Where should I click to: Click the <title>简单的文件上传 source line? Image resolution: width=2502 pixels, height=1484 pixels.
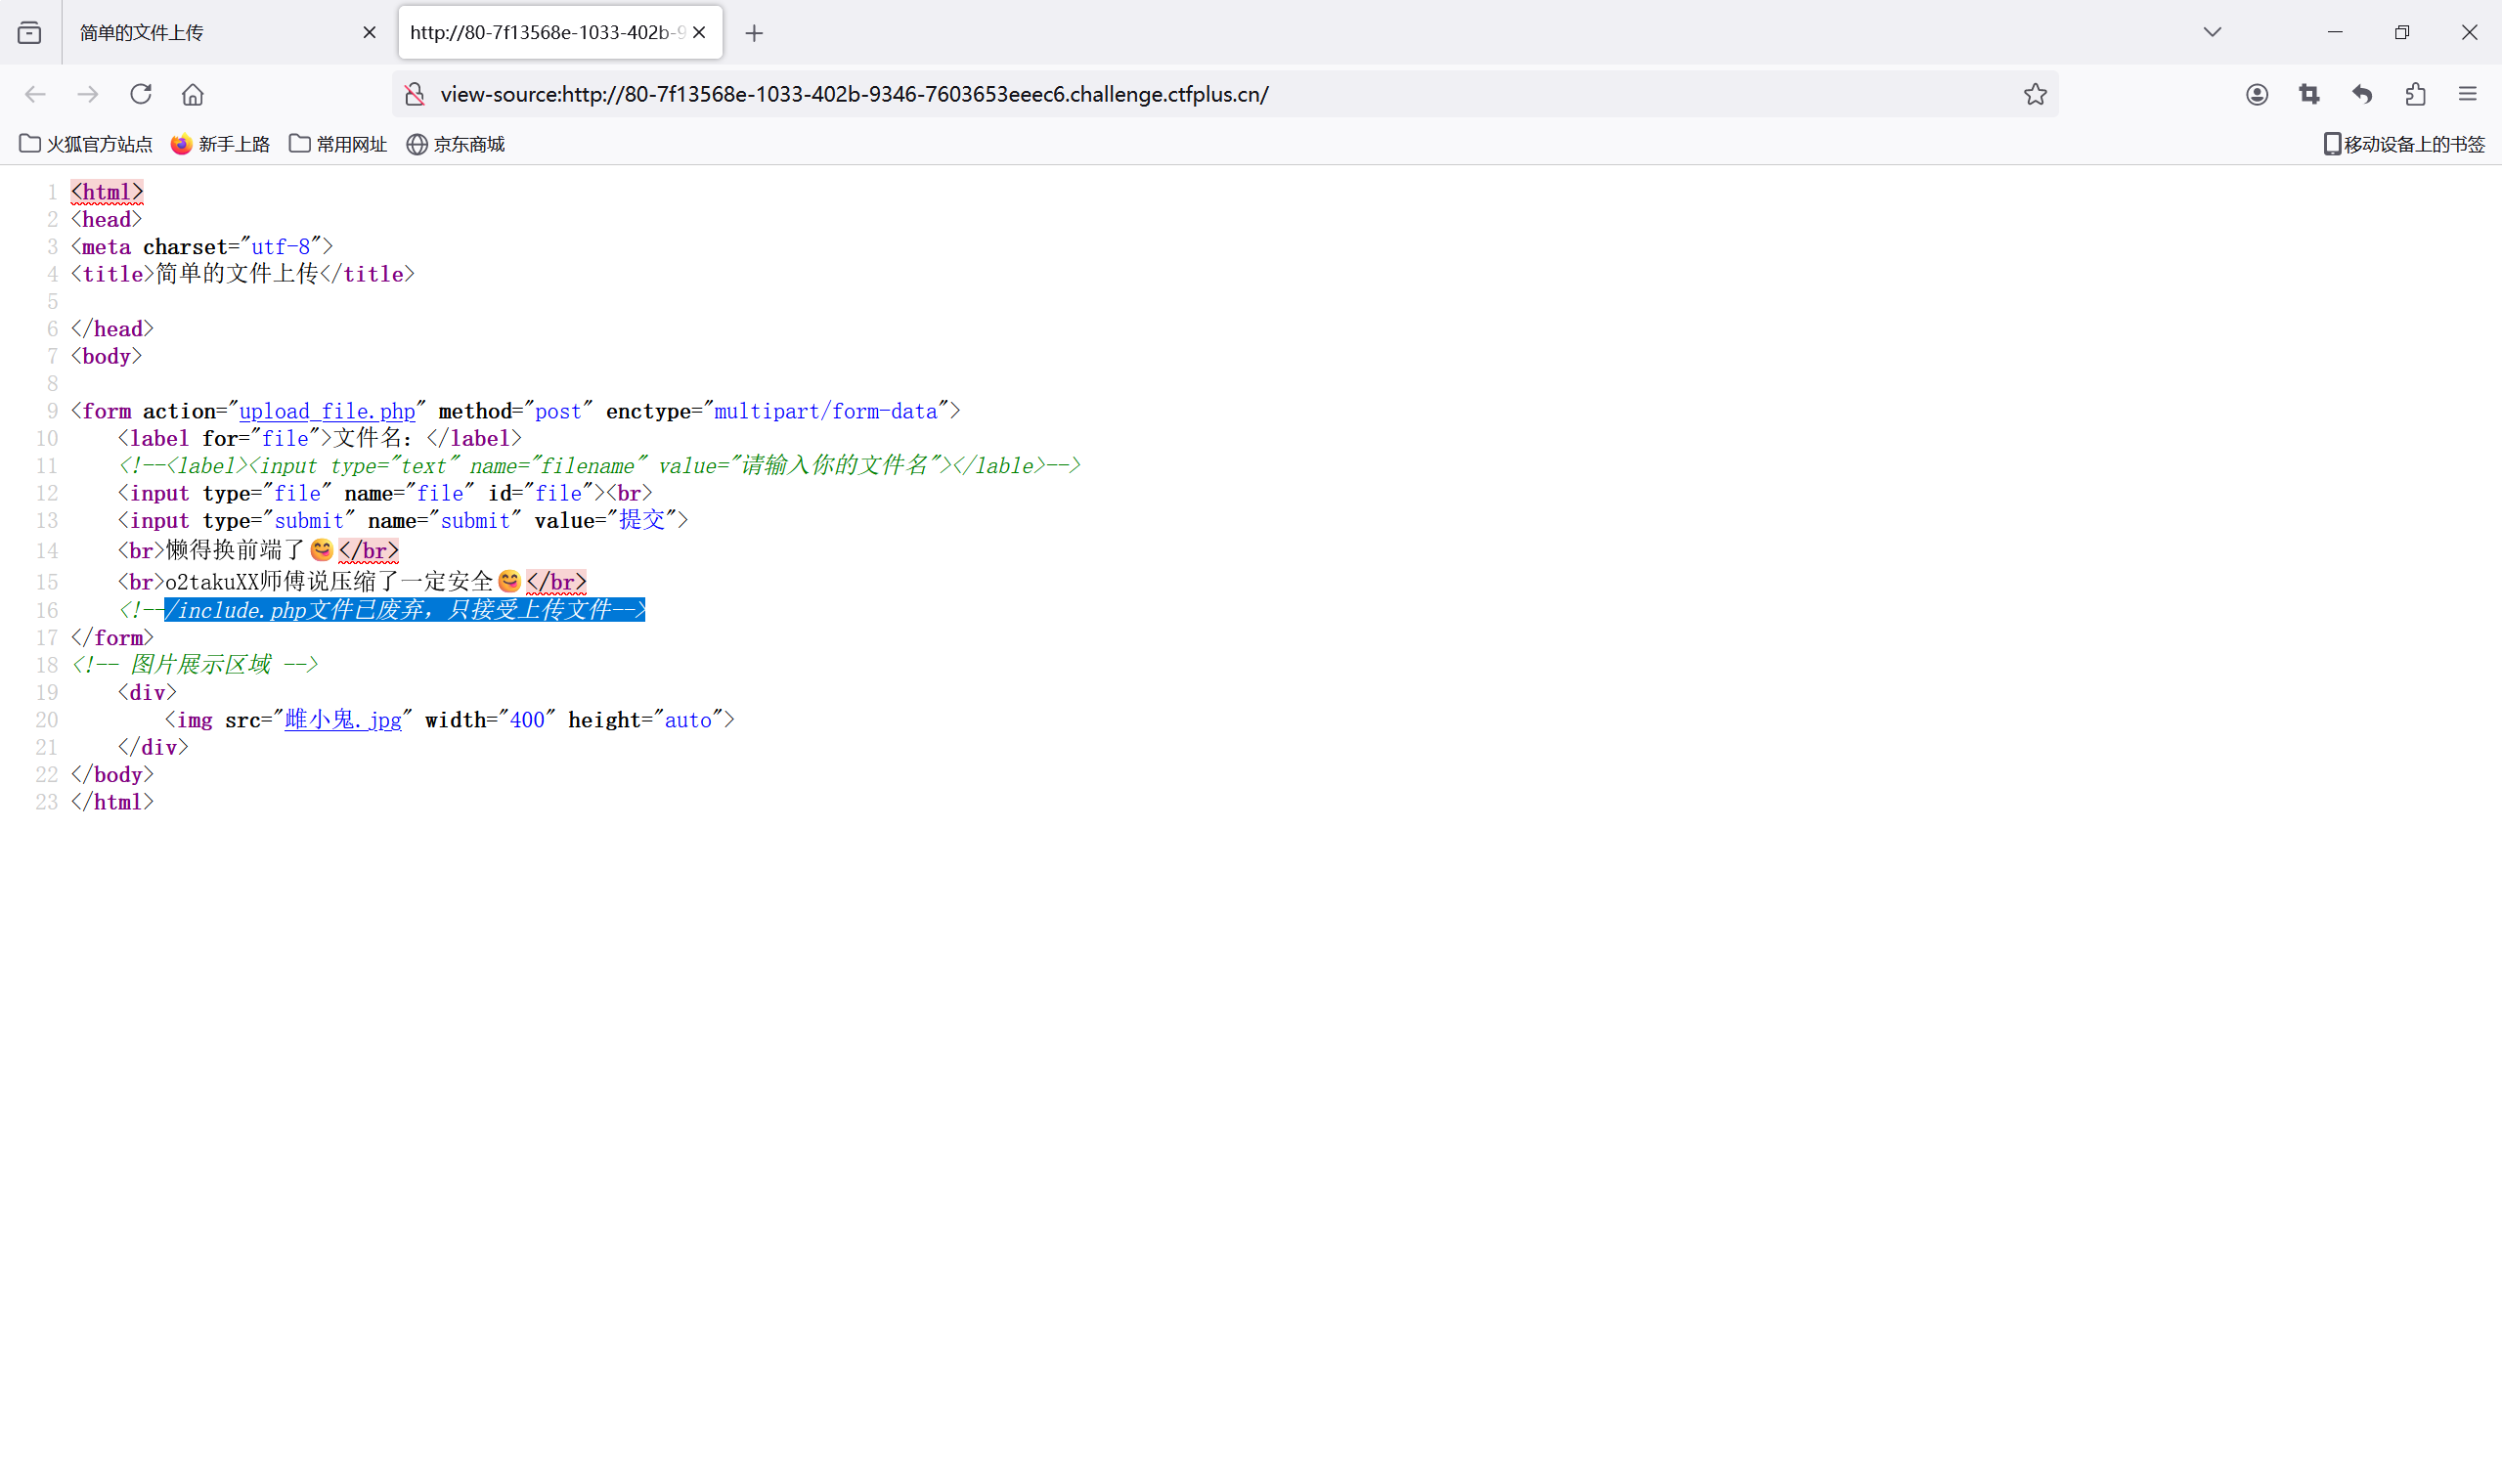(242, 274)
